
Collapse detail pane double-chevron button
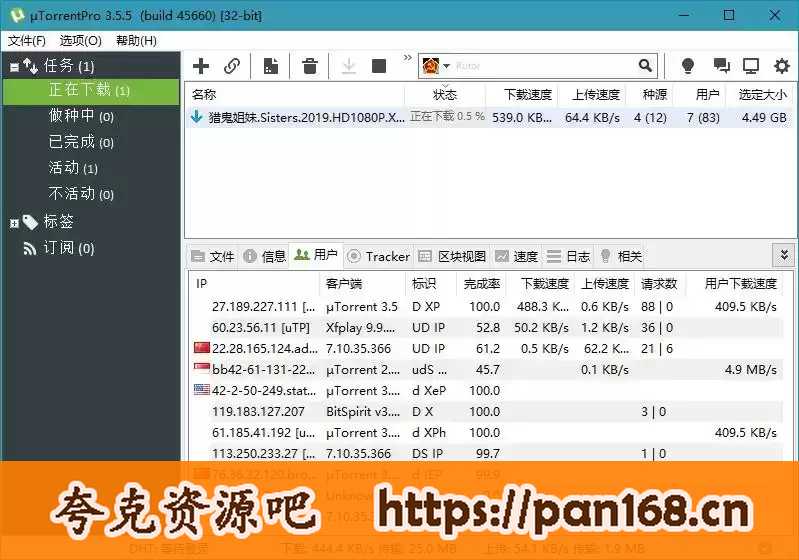point(784,254)
